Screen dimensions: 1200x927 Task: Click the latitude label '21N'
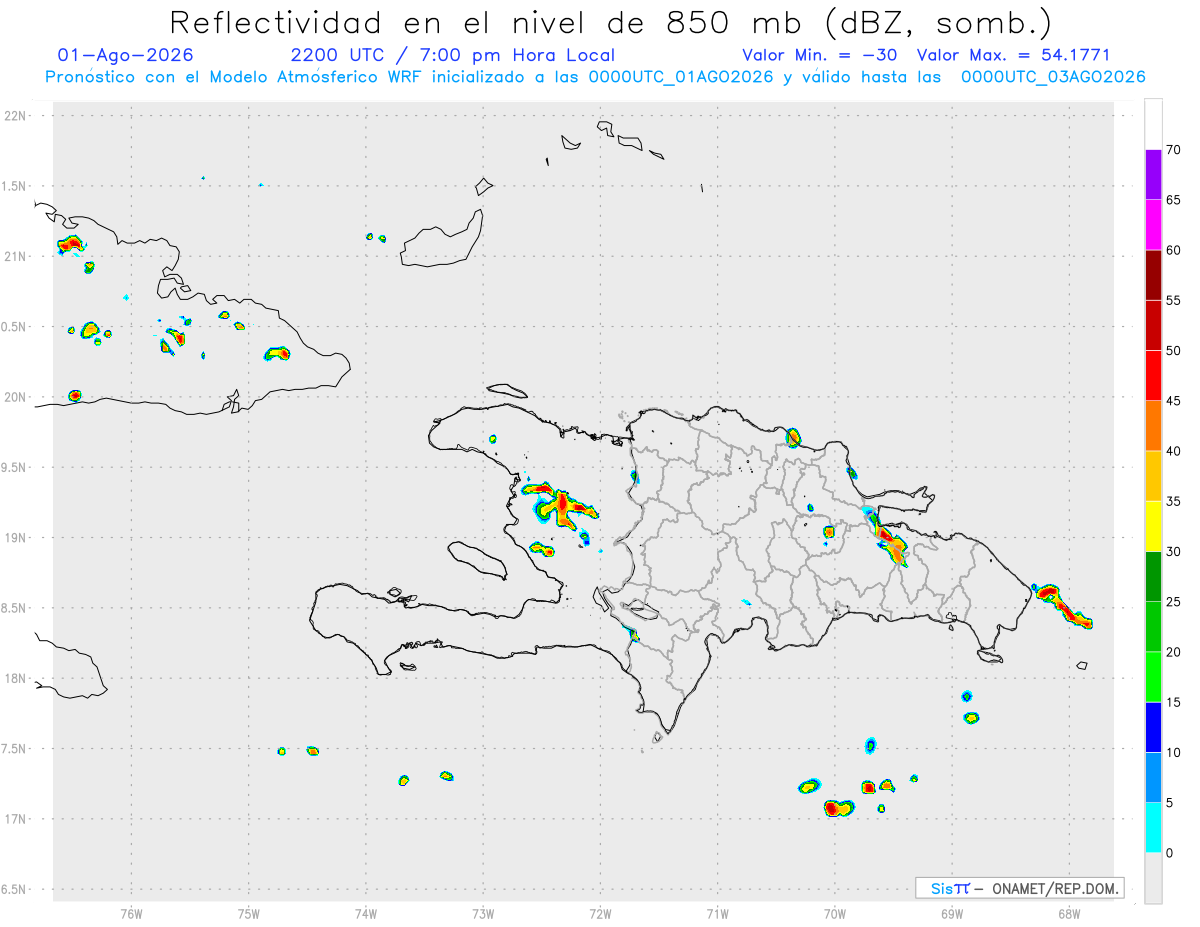[17, 257]
